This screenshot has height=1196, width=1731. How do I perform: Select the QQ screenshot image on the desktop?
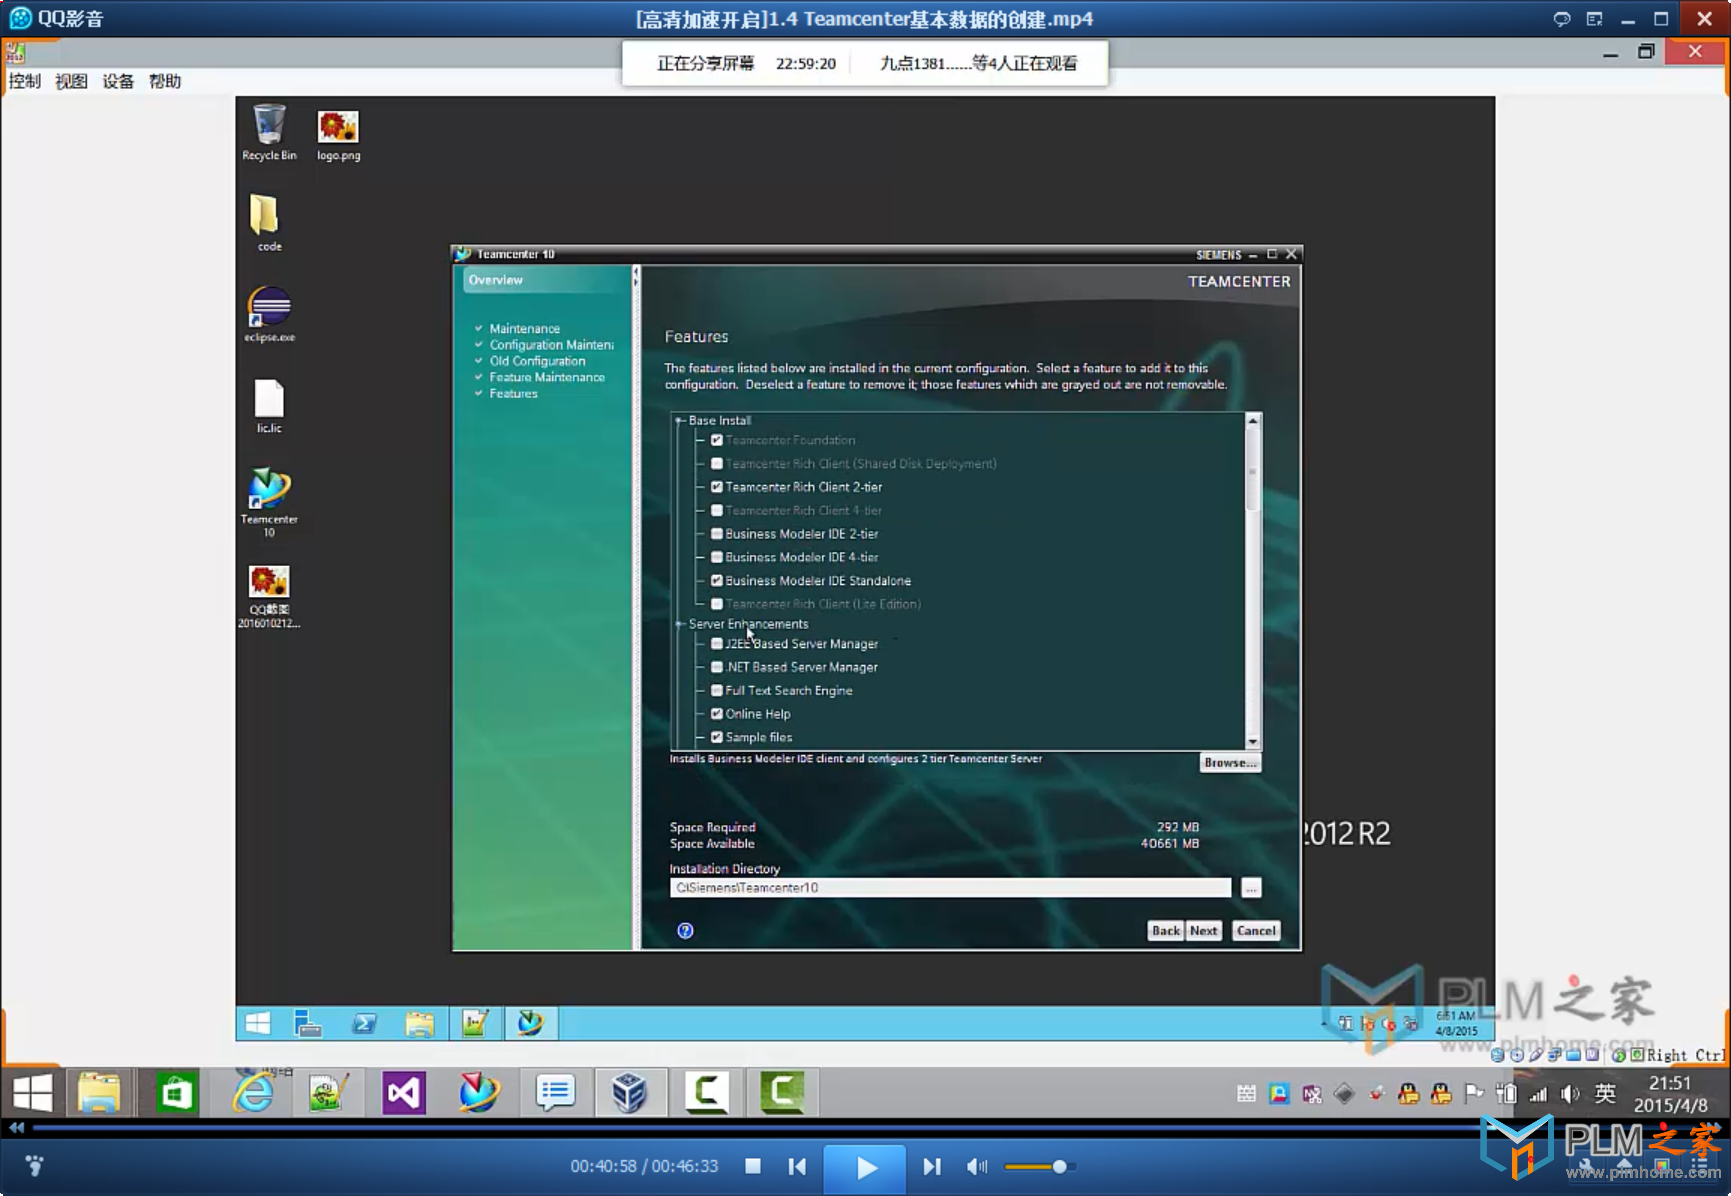pyautogui.click(x=269, y=596)
